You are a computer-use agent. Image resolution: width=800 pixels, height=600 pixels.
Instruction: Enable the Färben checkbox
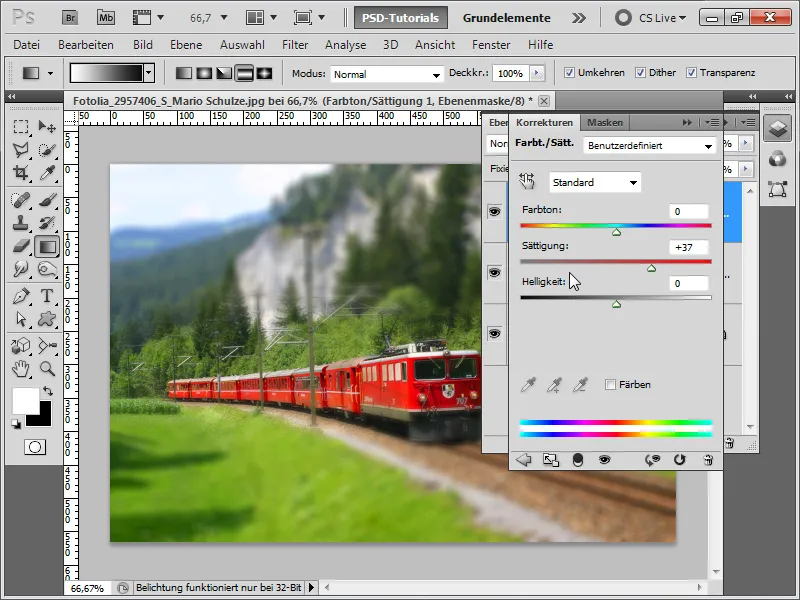[x=610, y=384]
